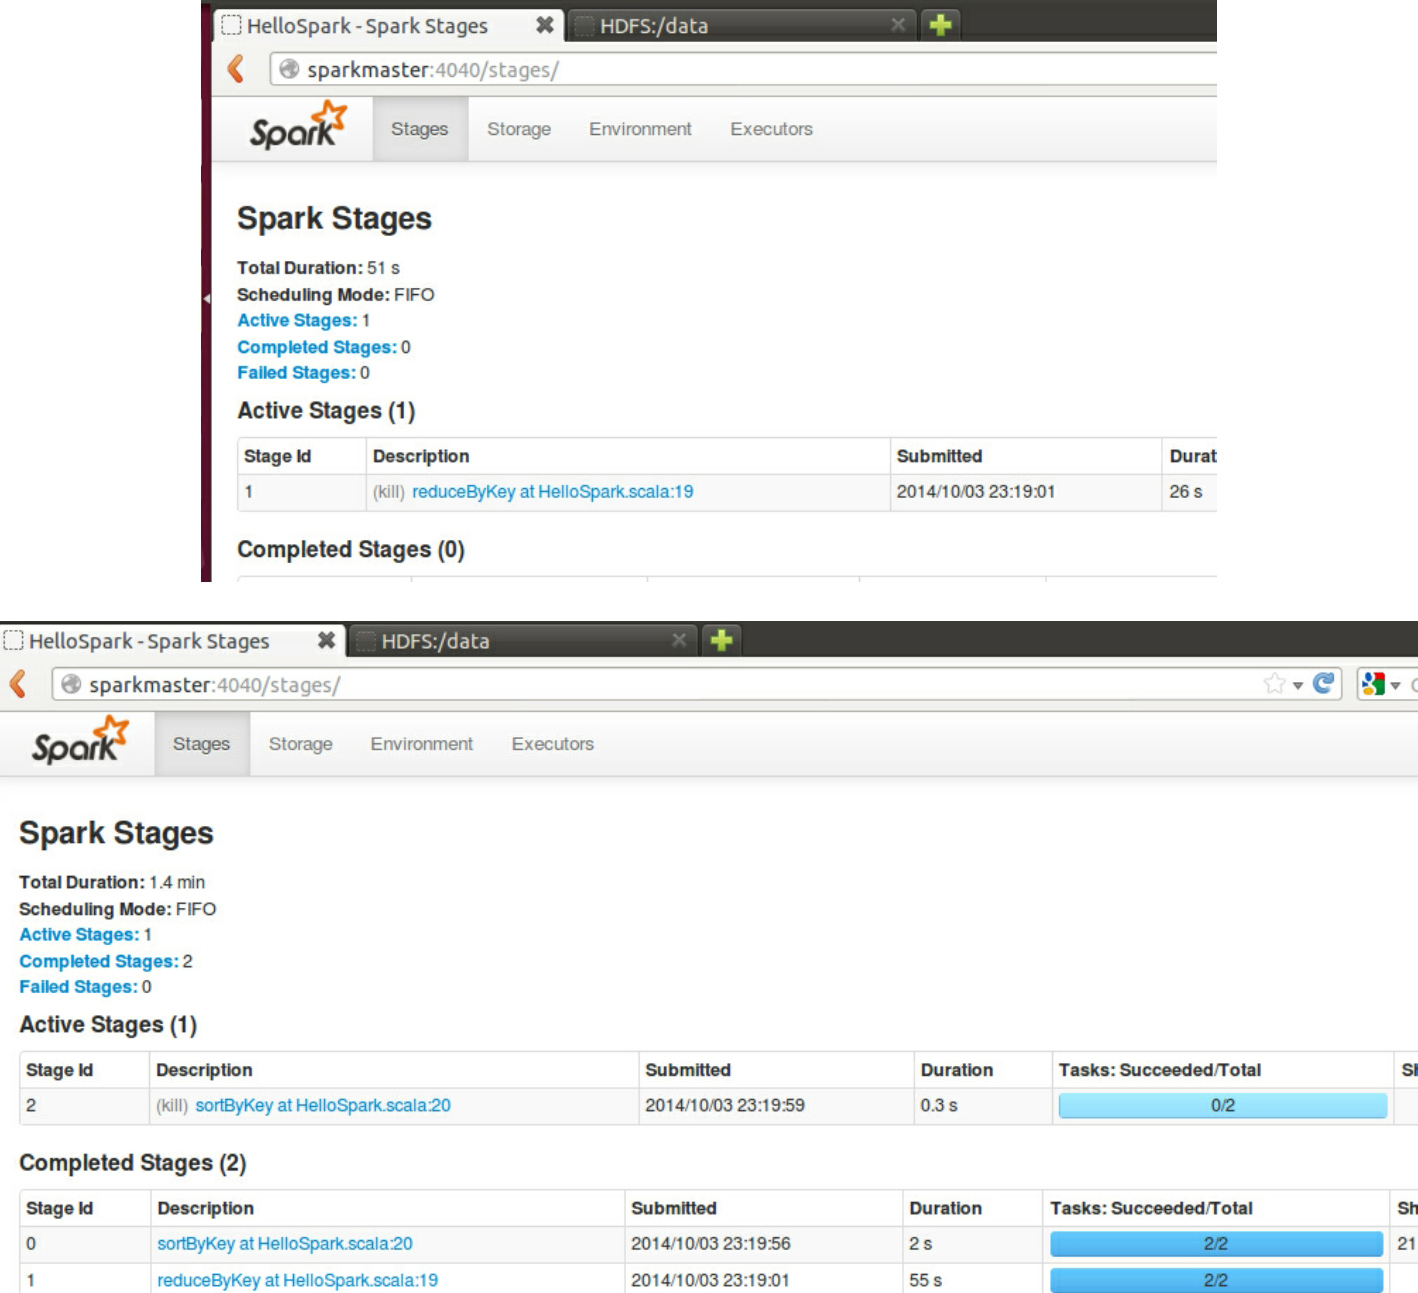Click the Completed Stages link in the upper window
This screenshot has width=1418, height=1293.
pyautogui.click(x=317, y=347)
